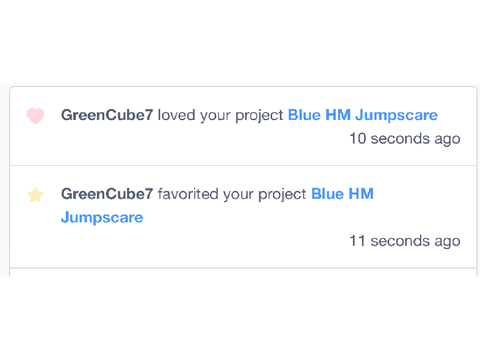Screen dimensions: 480x360
Task: Click the word 'Blue' in the loved message link
Action: (x=304, y=115)
